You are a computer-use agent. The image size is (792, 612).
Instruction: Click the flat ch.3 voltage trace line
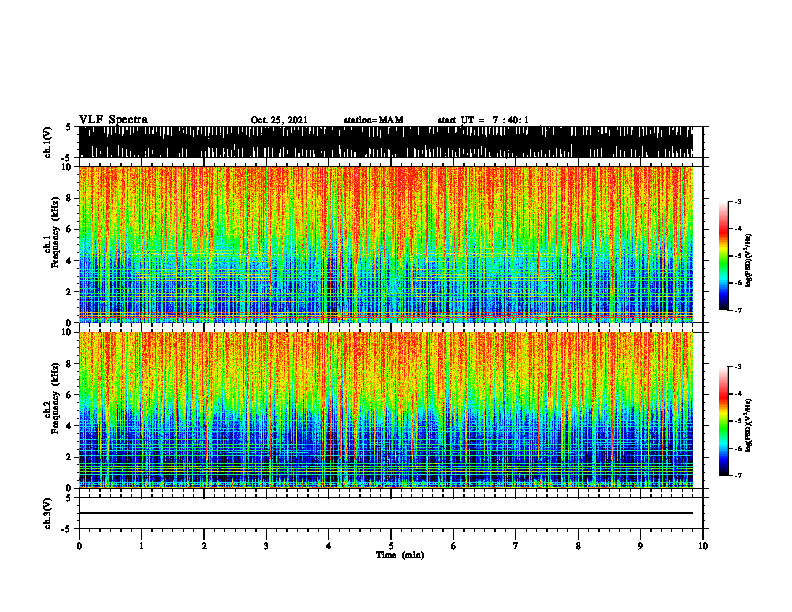click(x=386, y=513)
